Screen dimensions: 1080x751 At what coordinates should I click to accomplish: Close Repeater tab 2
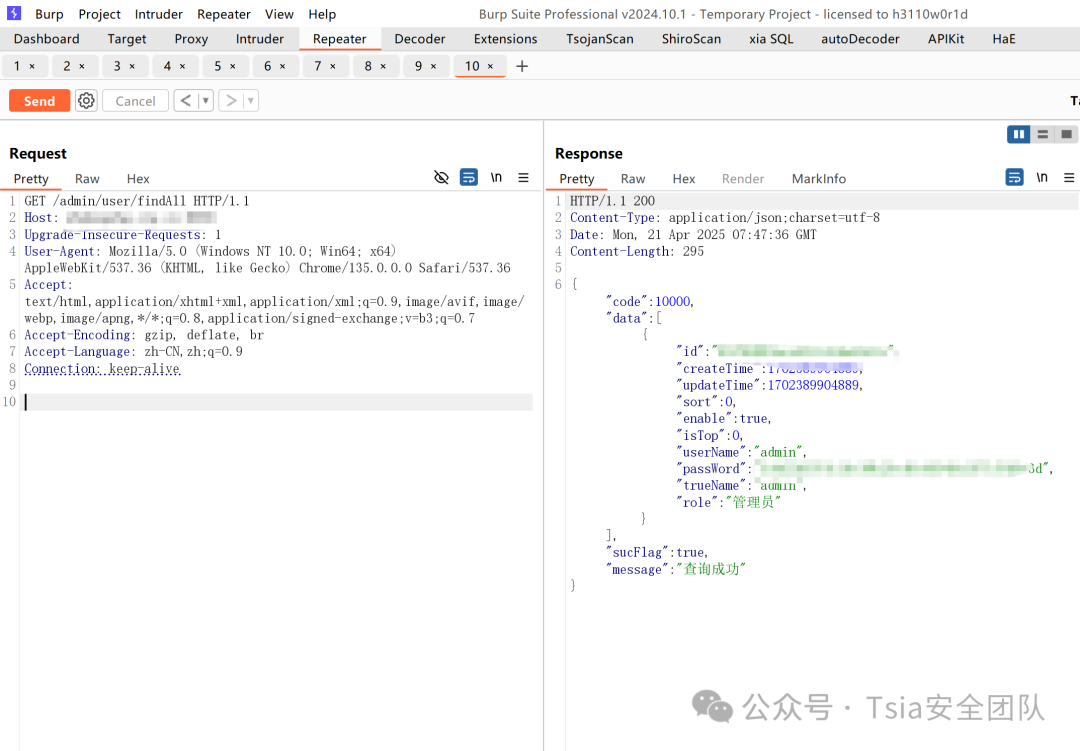82,66
